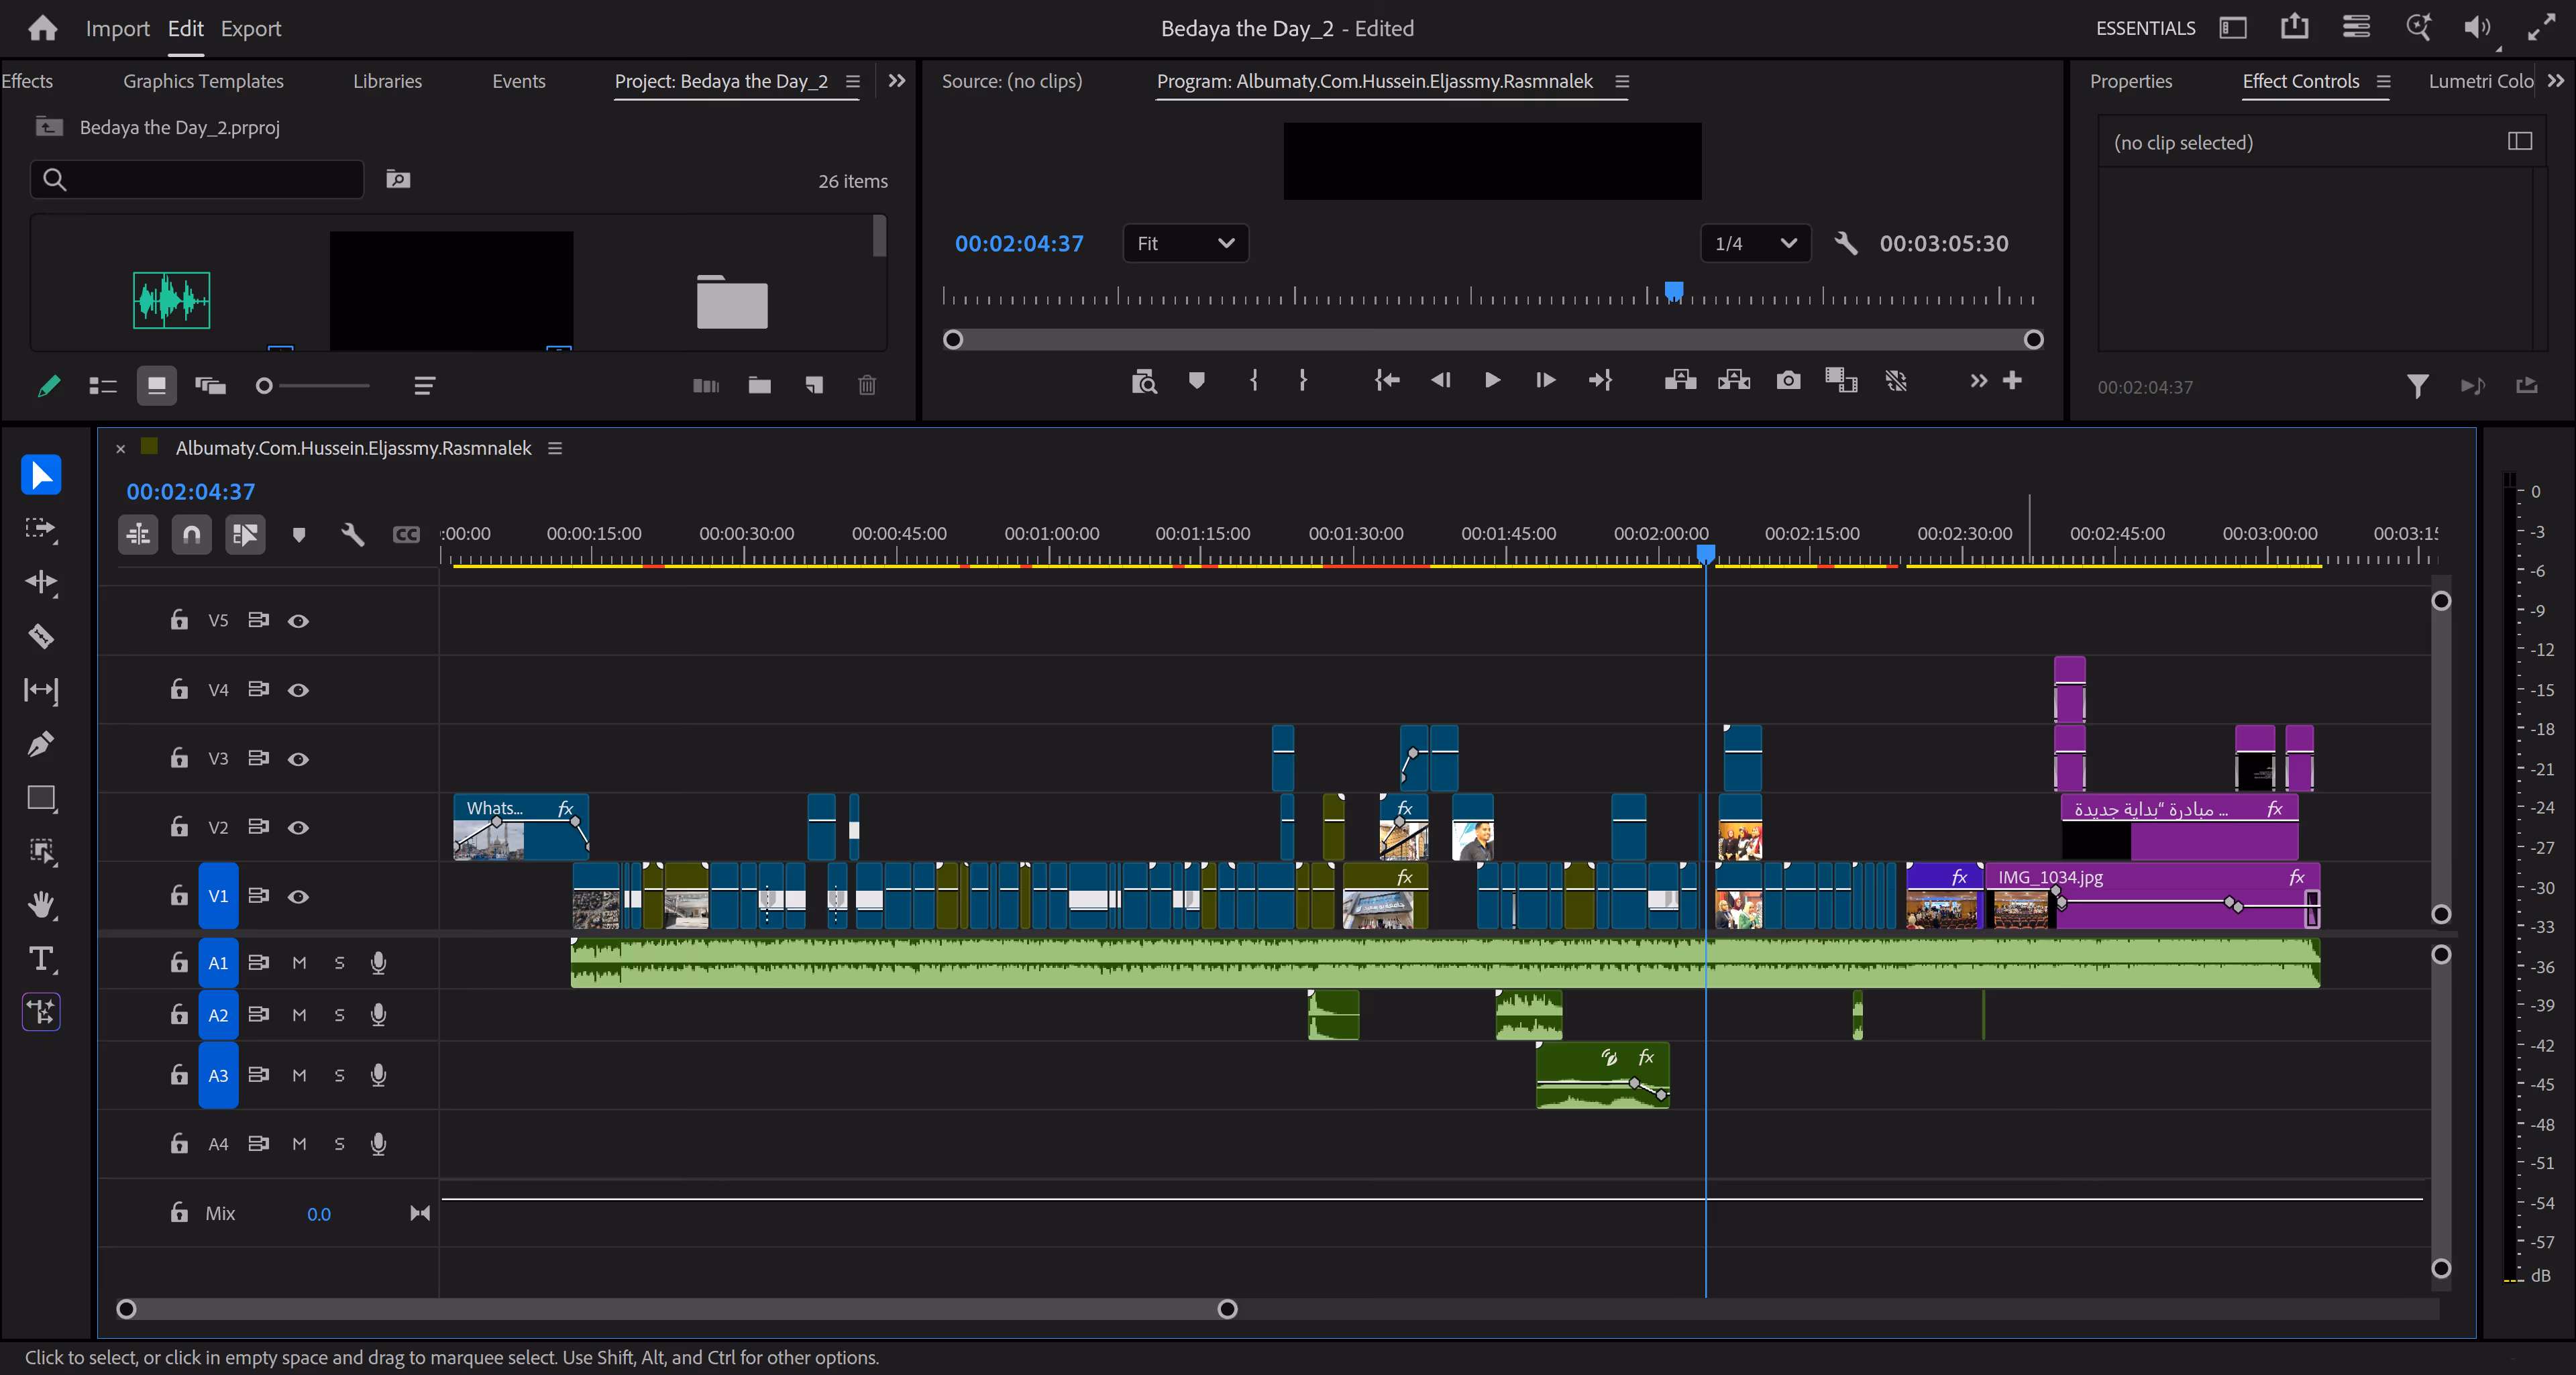Go to In point button
The height and width of the screenshot is (1375, 2576).
point(1386,380)
